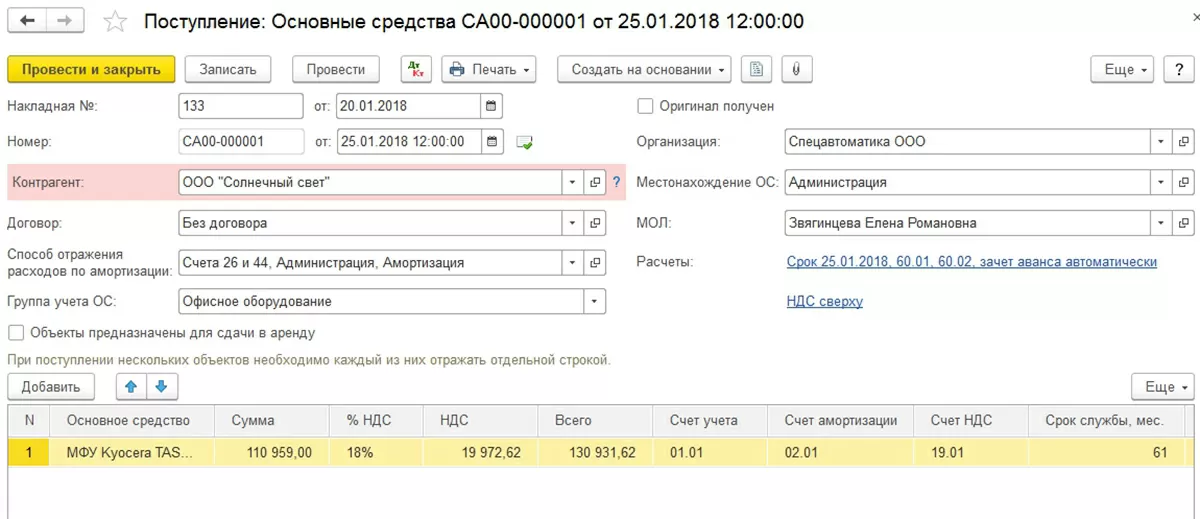Image resolution: width=1200 pixels, height=519 pixels.
Task: Open the НДС сверху link
Action: [x=825, y=301]
